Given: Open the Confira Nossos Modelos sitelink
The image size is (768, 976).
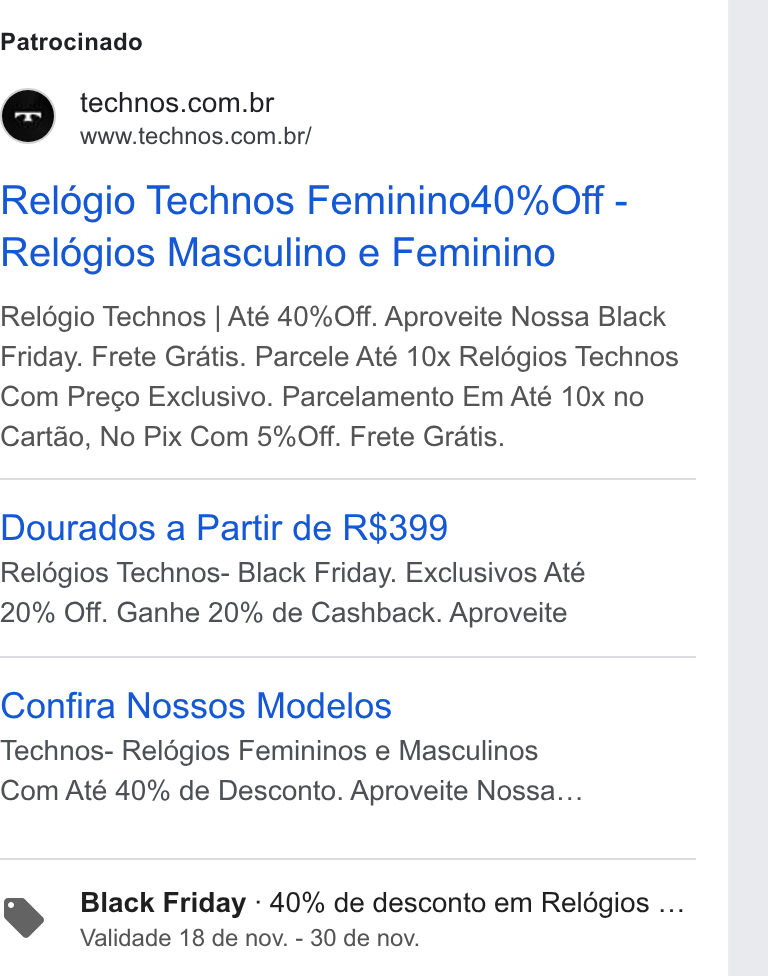Looking at the screenshot, I should point(196,706).
